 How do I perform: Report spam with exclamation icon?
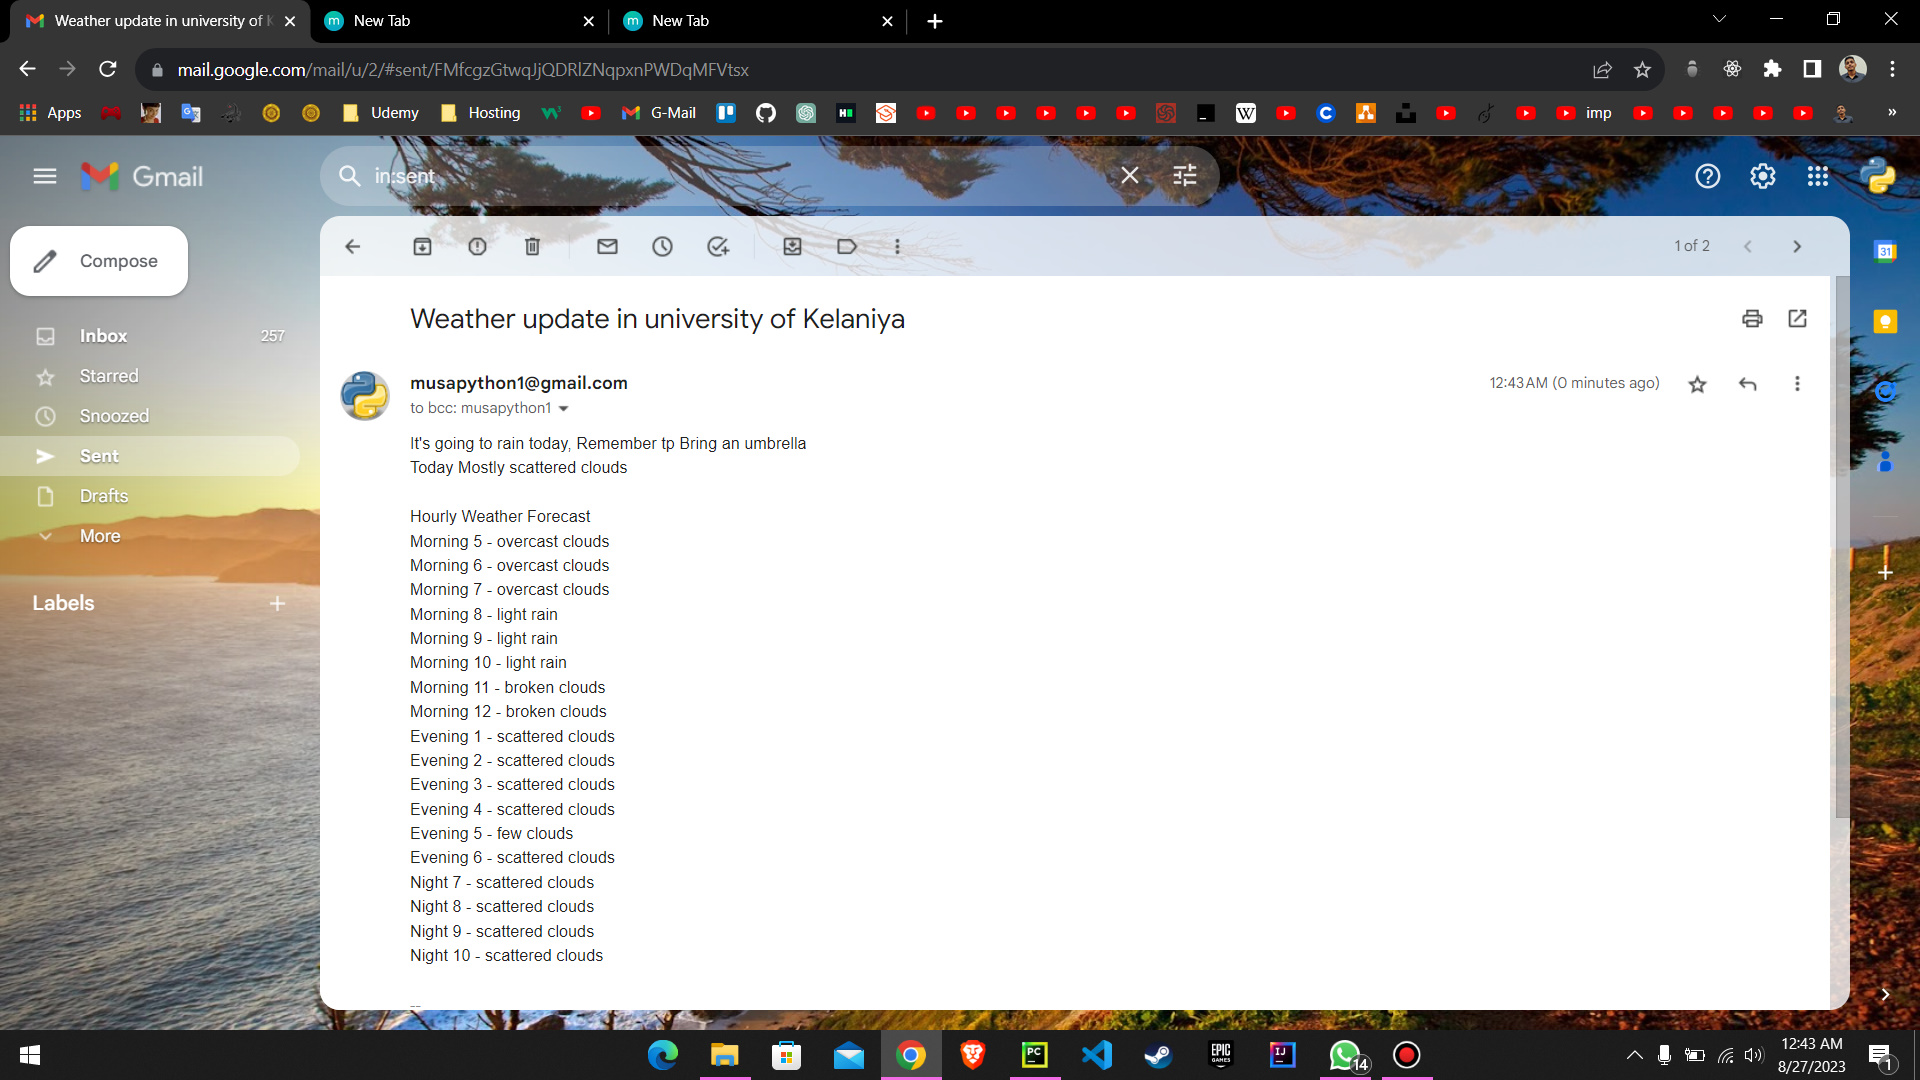point(477,247)
